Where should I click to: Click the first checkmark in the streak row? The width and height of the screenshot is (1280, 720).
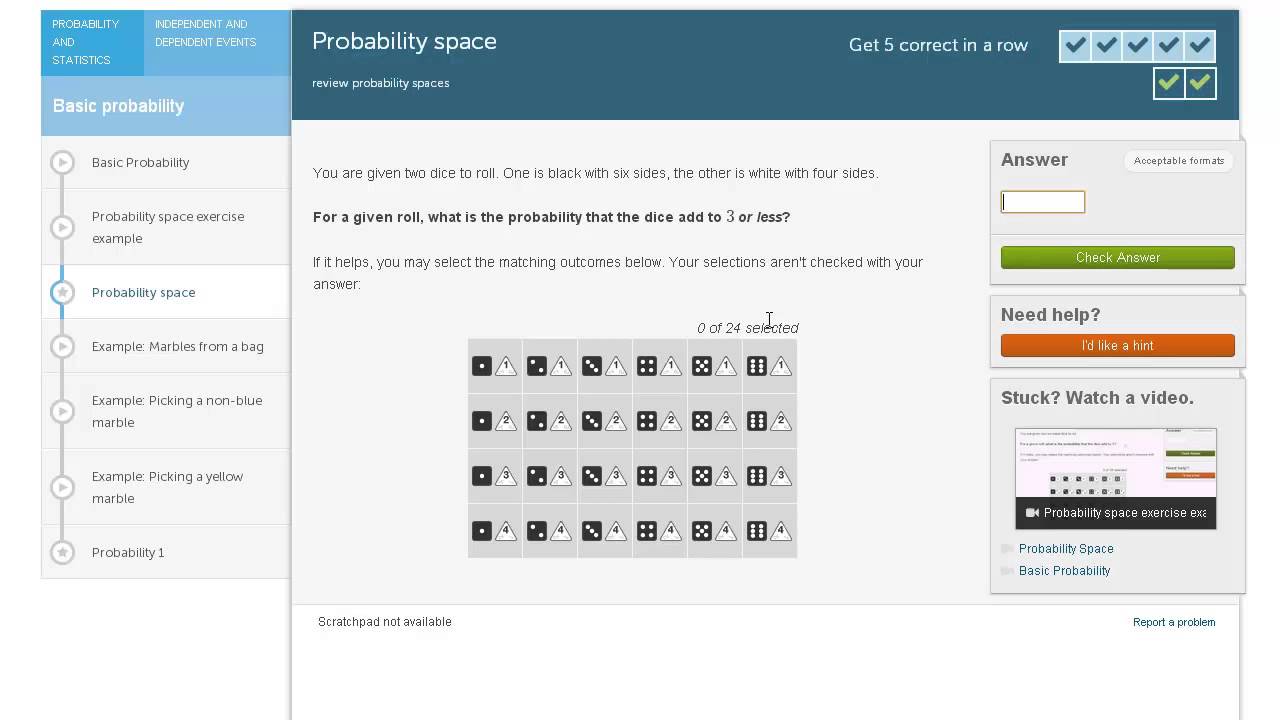[x=1076, y=46]
